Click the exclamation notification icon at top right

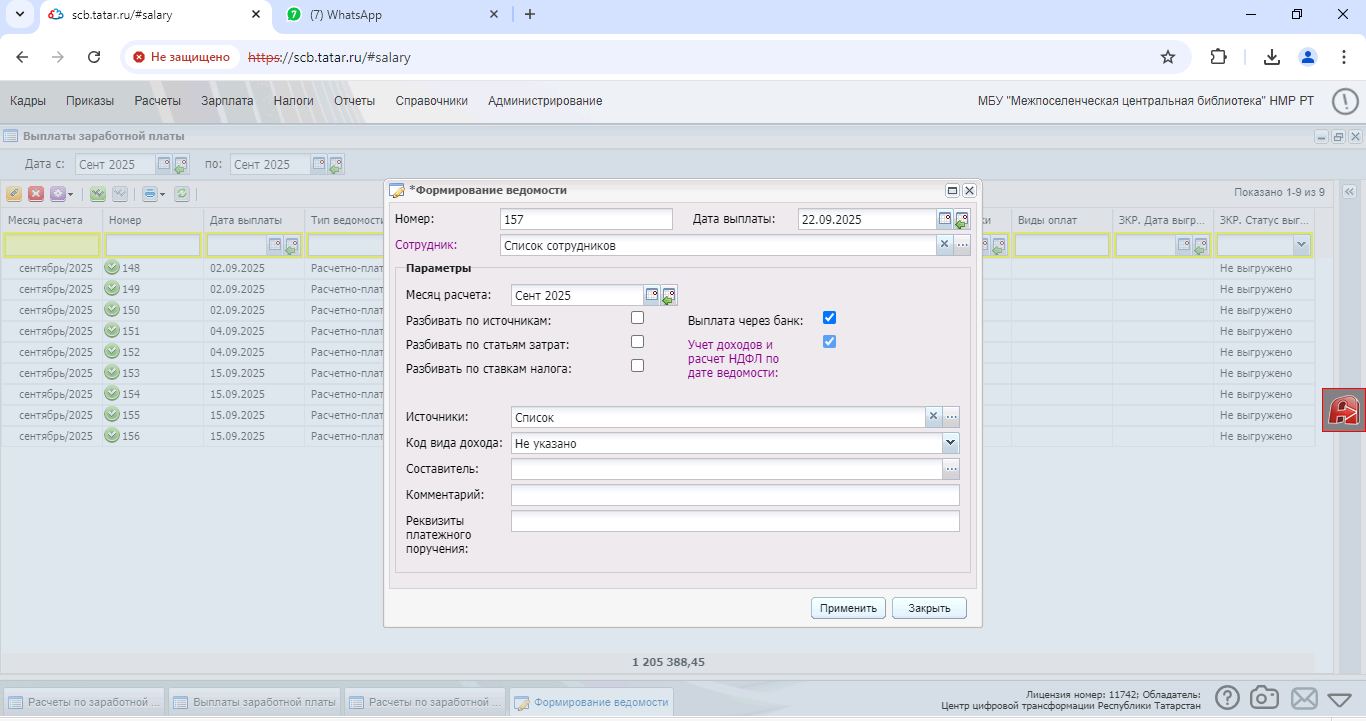[x=1346, y=101]
